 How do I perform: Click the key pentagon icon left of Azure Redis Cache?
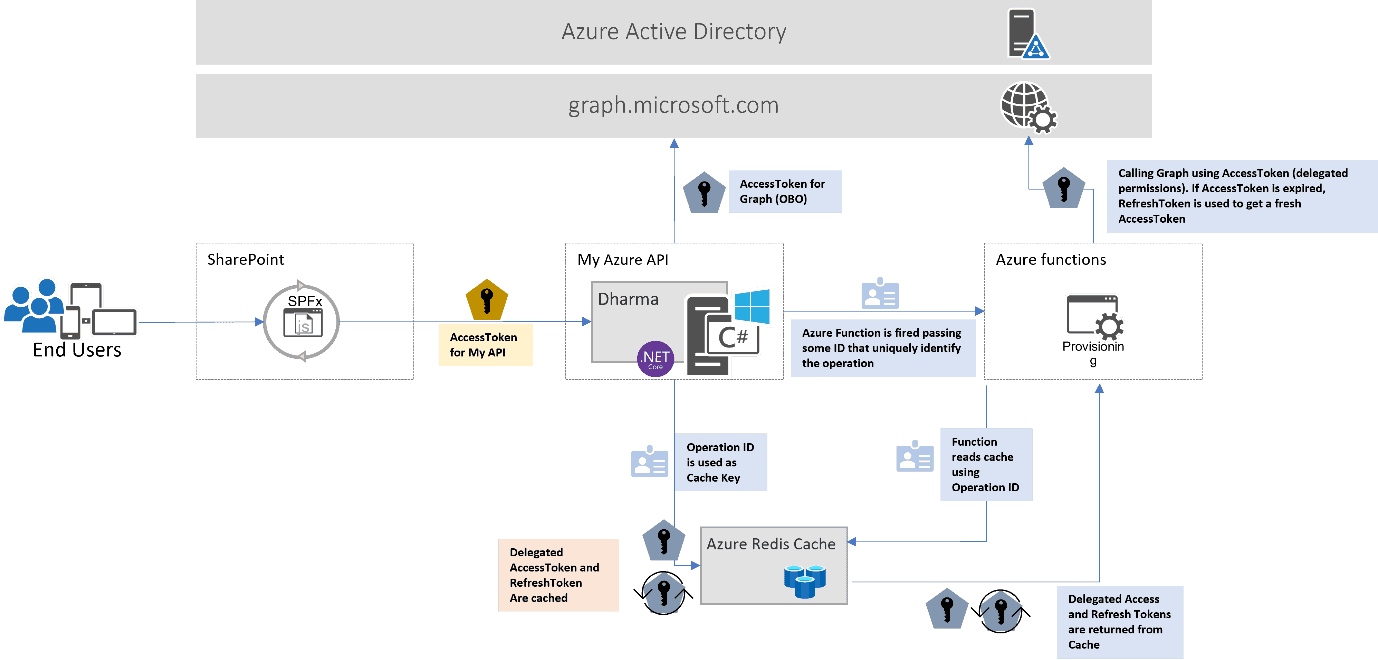point(663,541)
